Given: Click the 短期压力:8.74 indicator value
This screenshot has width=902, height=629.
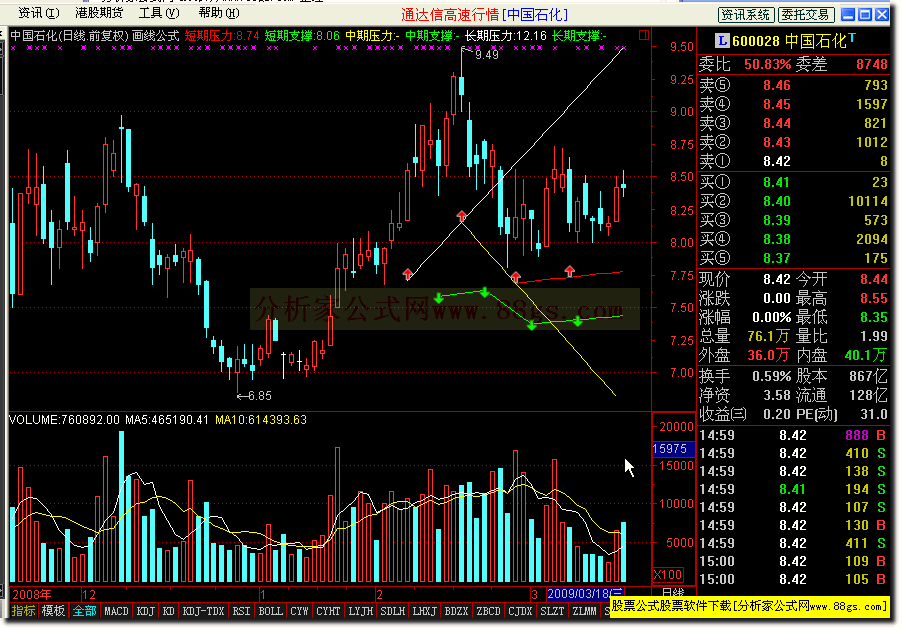Looking at the screenshot, I should [222, 36].
